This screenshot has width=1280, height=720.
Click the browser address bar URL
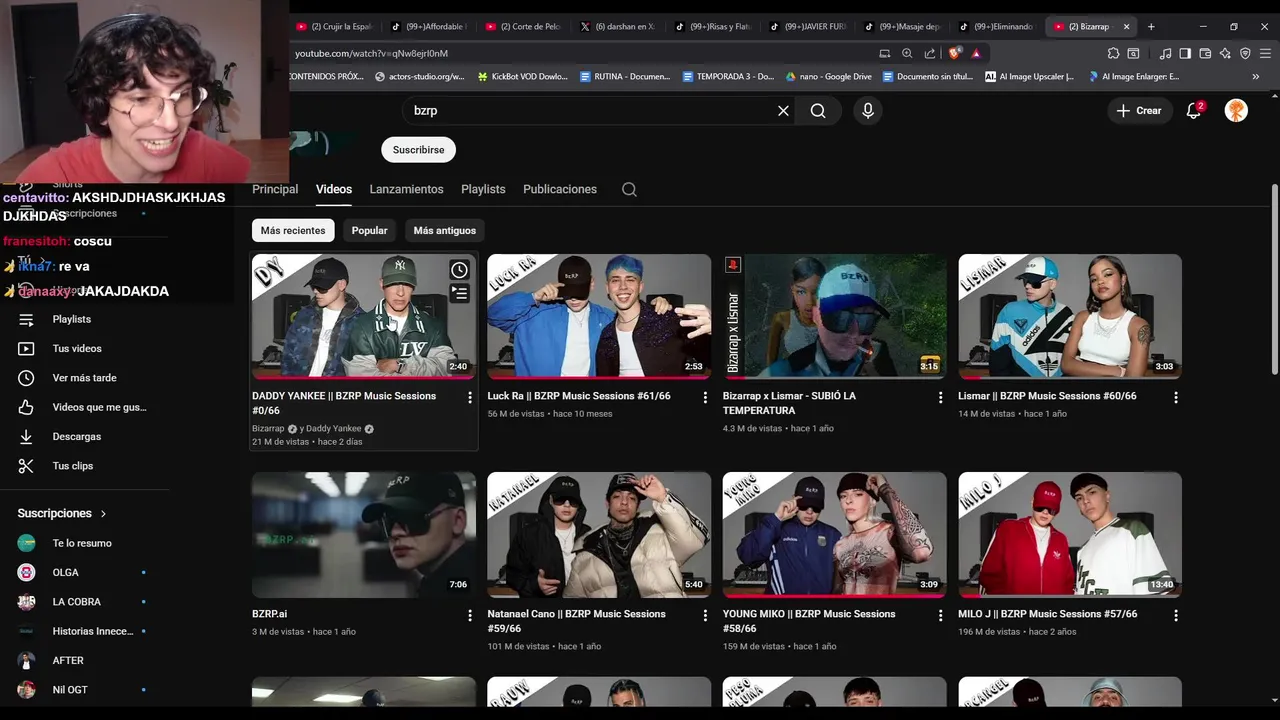click(371, 53)
